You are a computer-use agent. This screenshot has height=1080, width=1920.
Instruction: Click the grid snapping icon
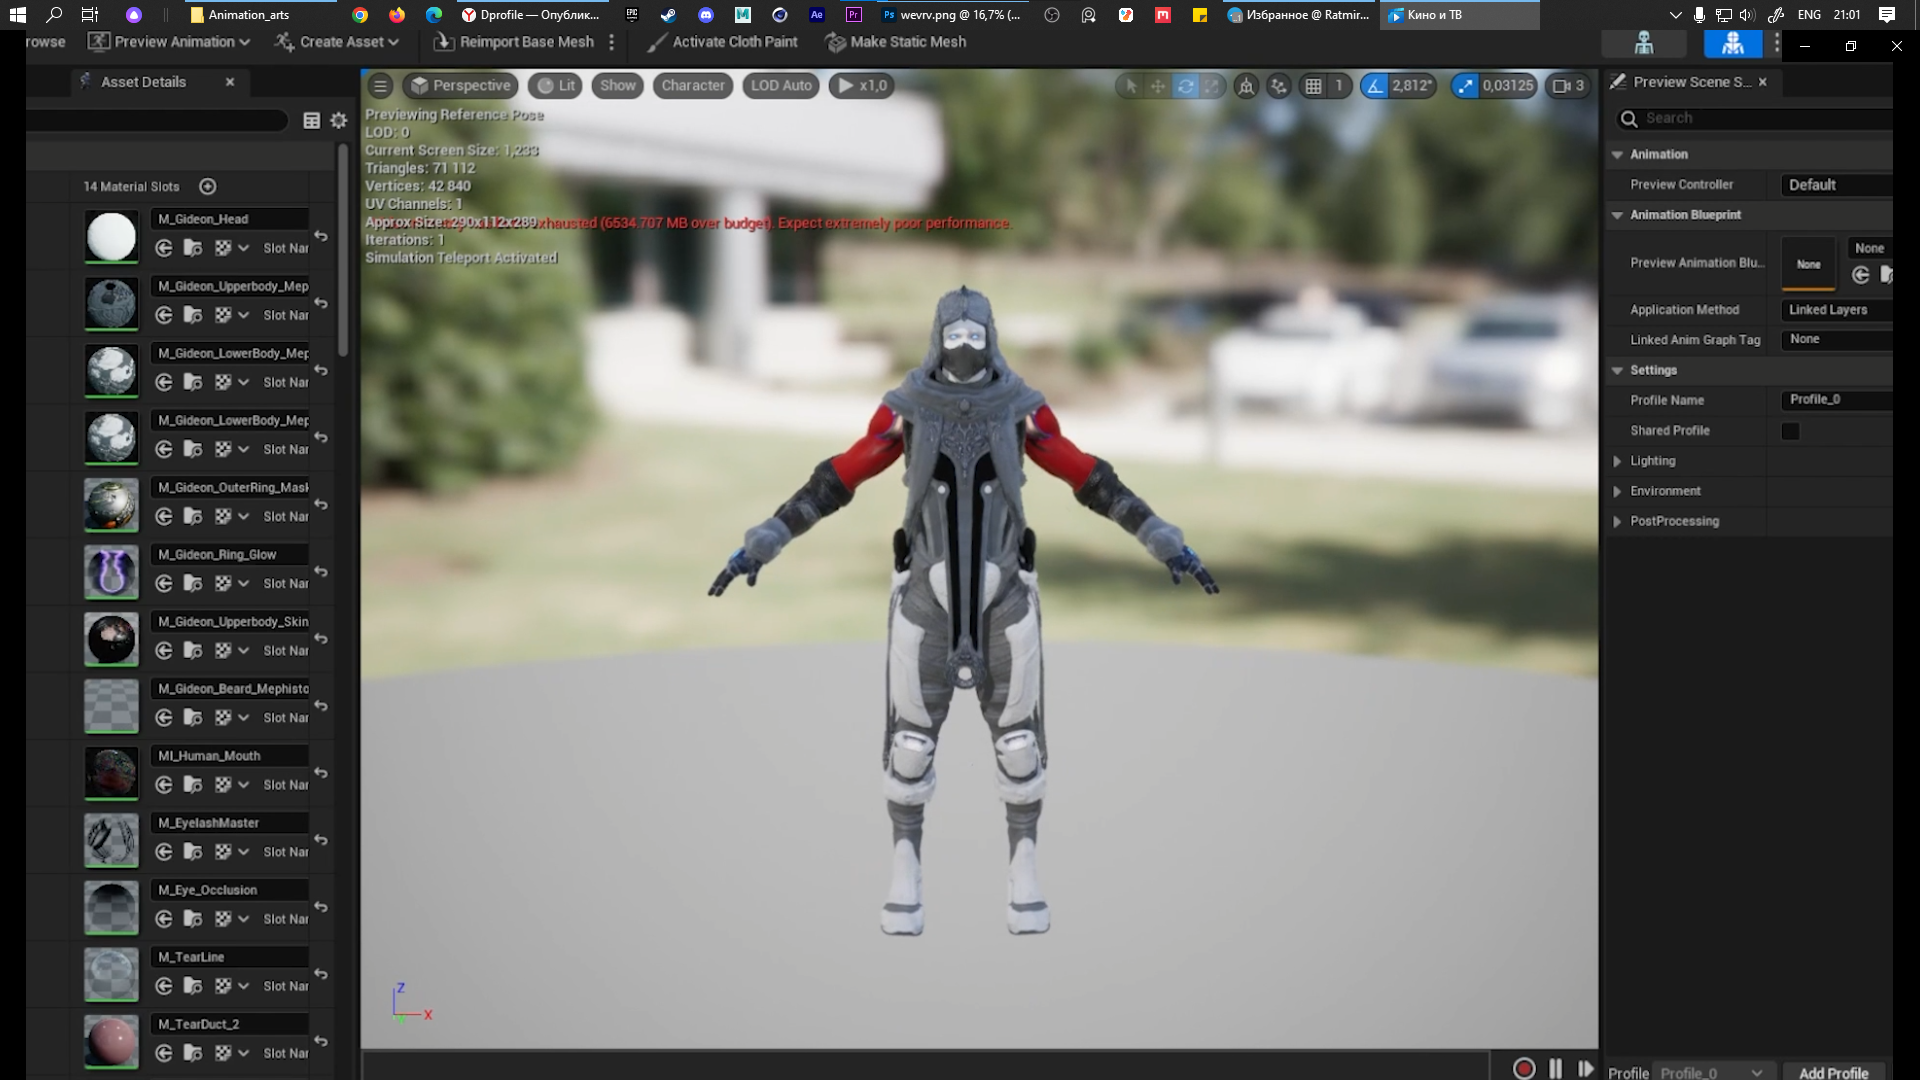click(x=1313, y=86)
